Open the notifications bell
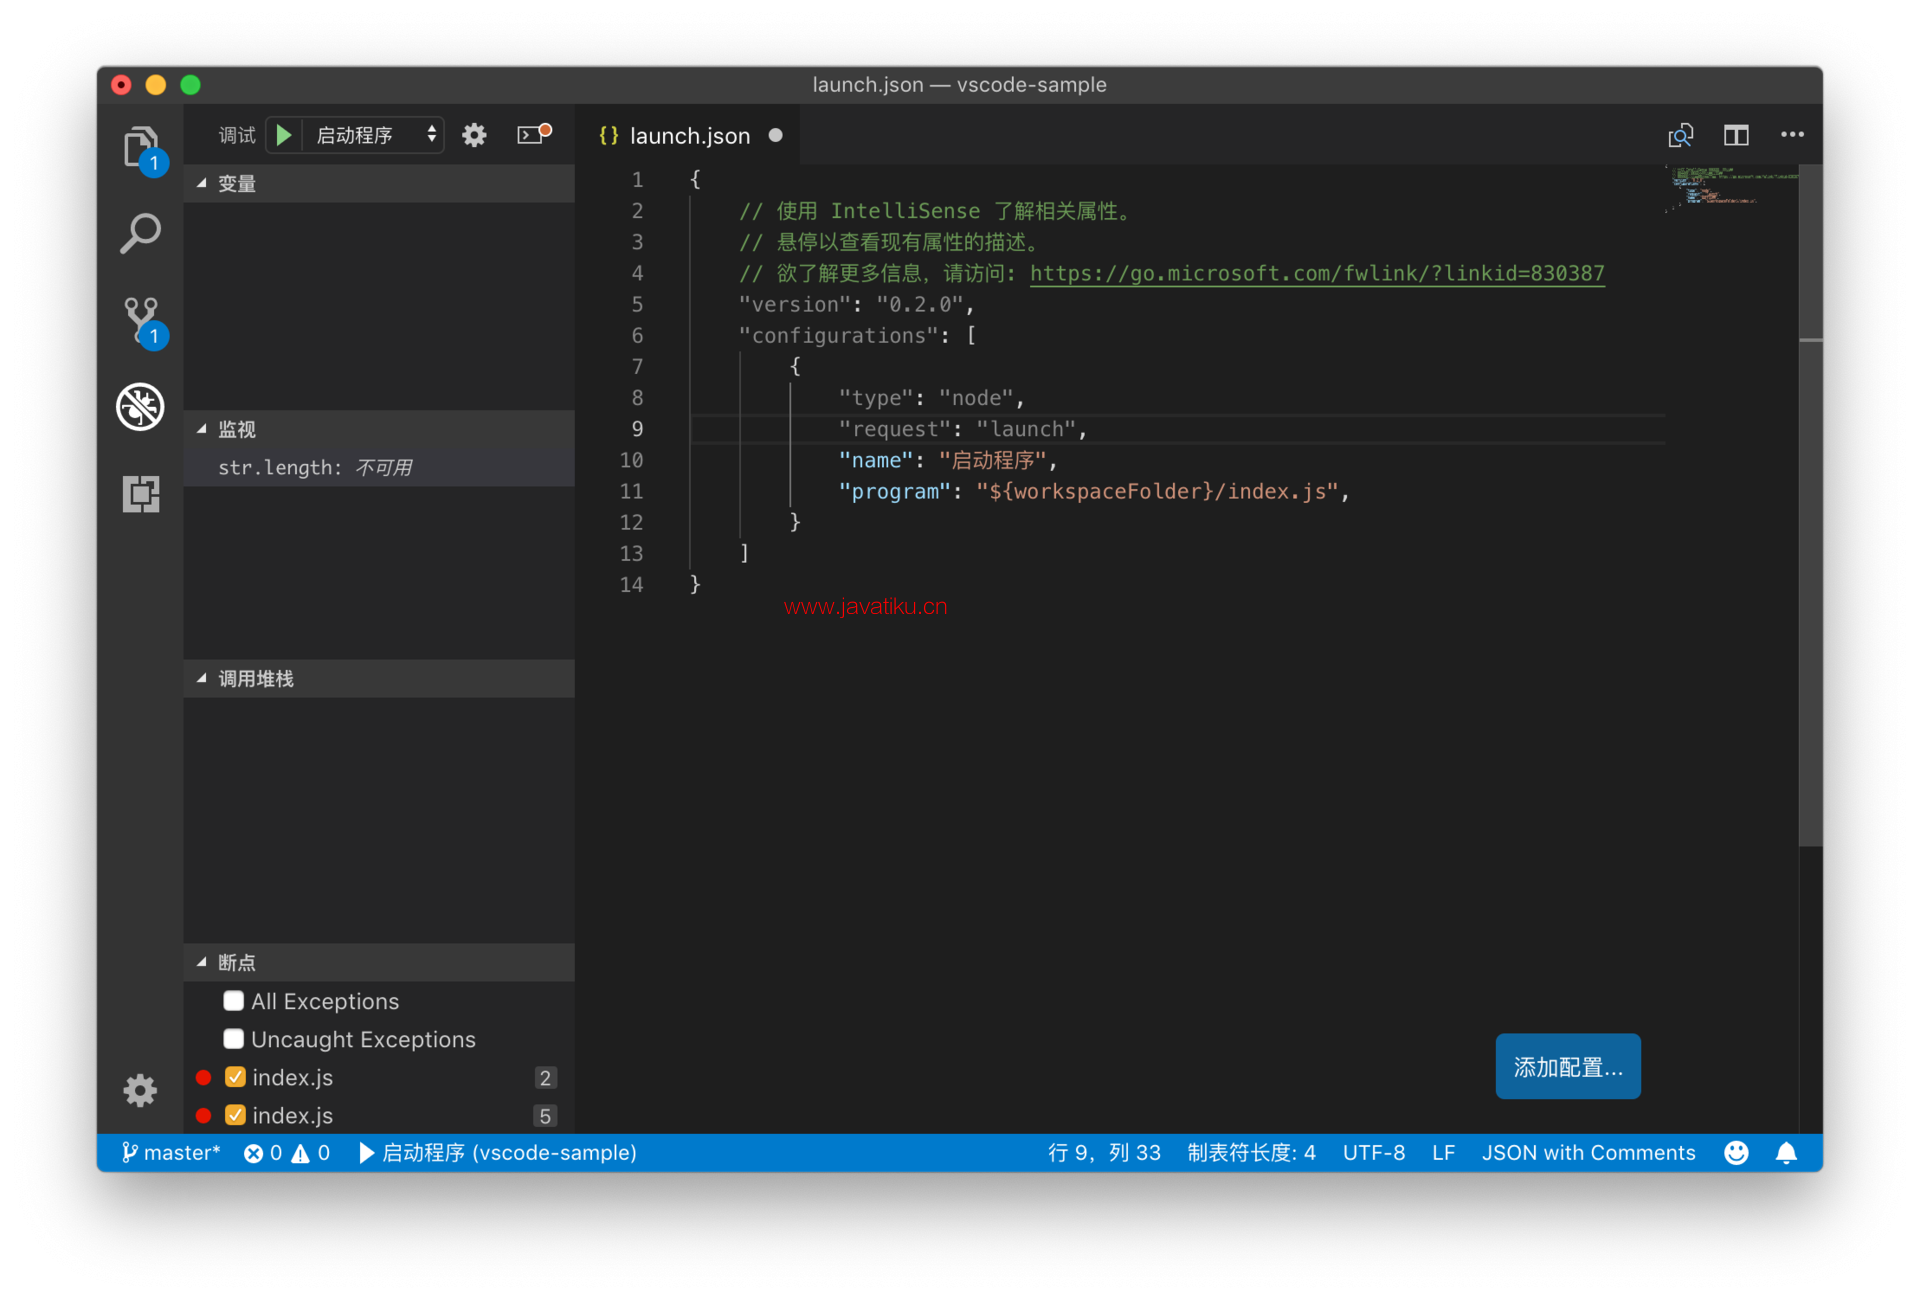 (1786, 1153)
